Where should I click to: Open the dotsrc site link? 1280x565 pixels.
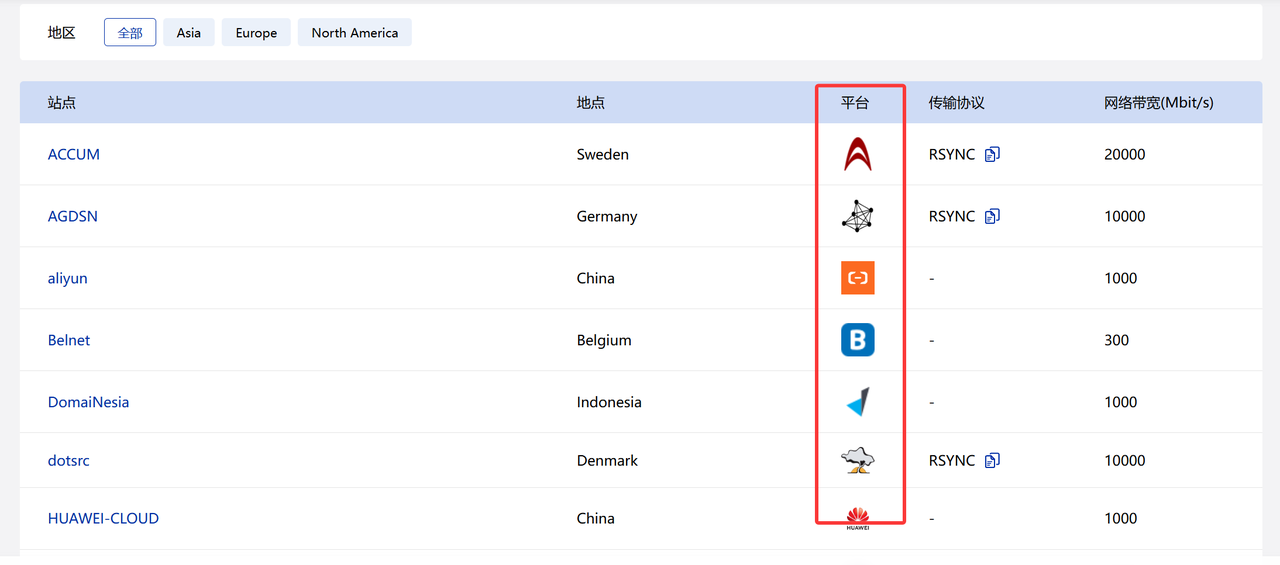click(x=69, y=460)
